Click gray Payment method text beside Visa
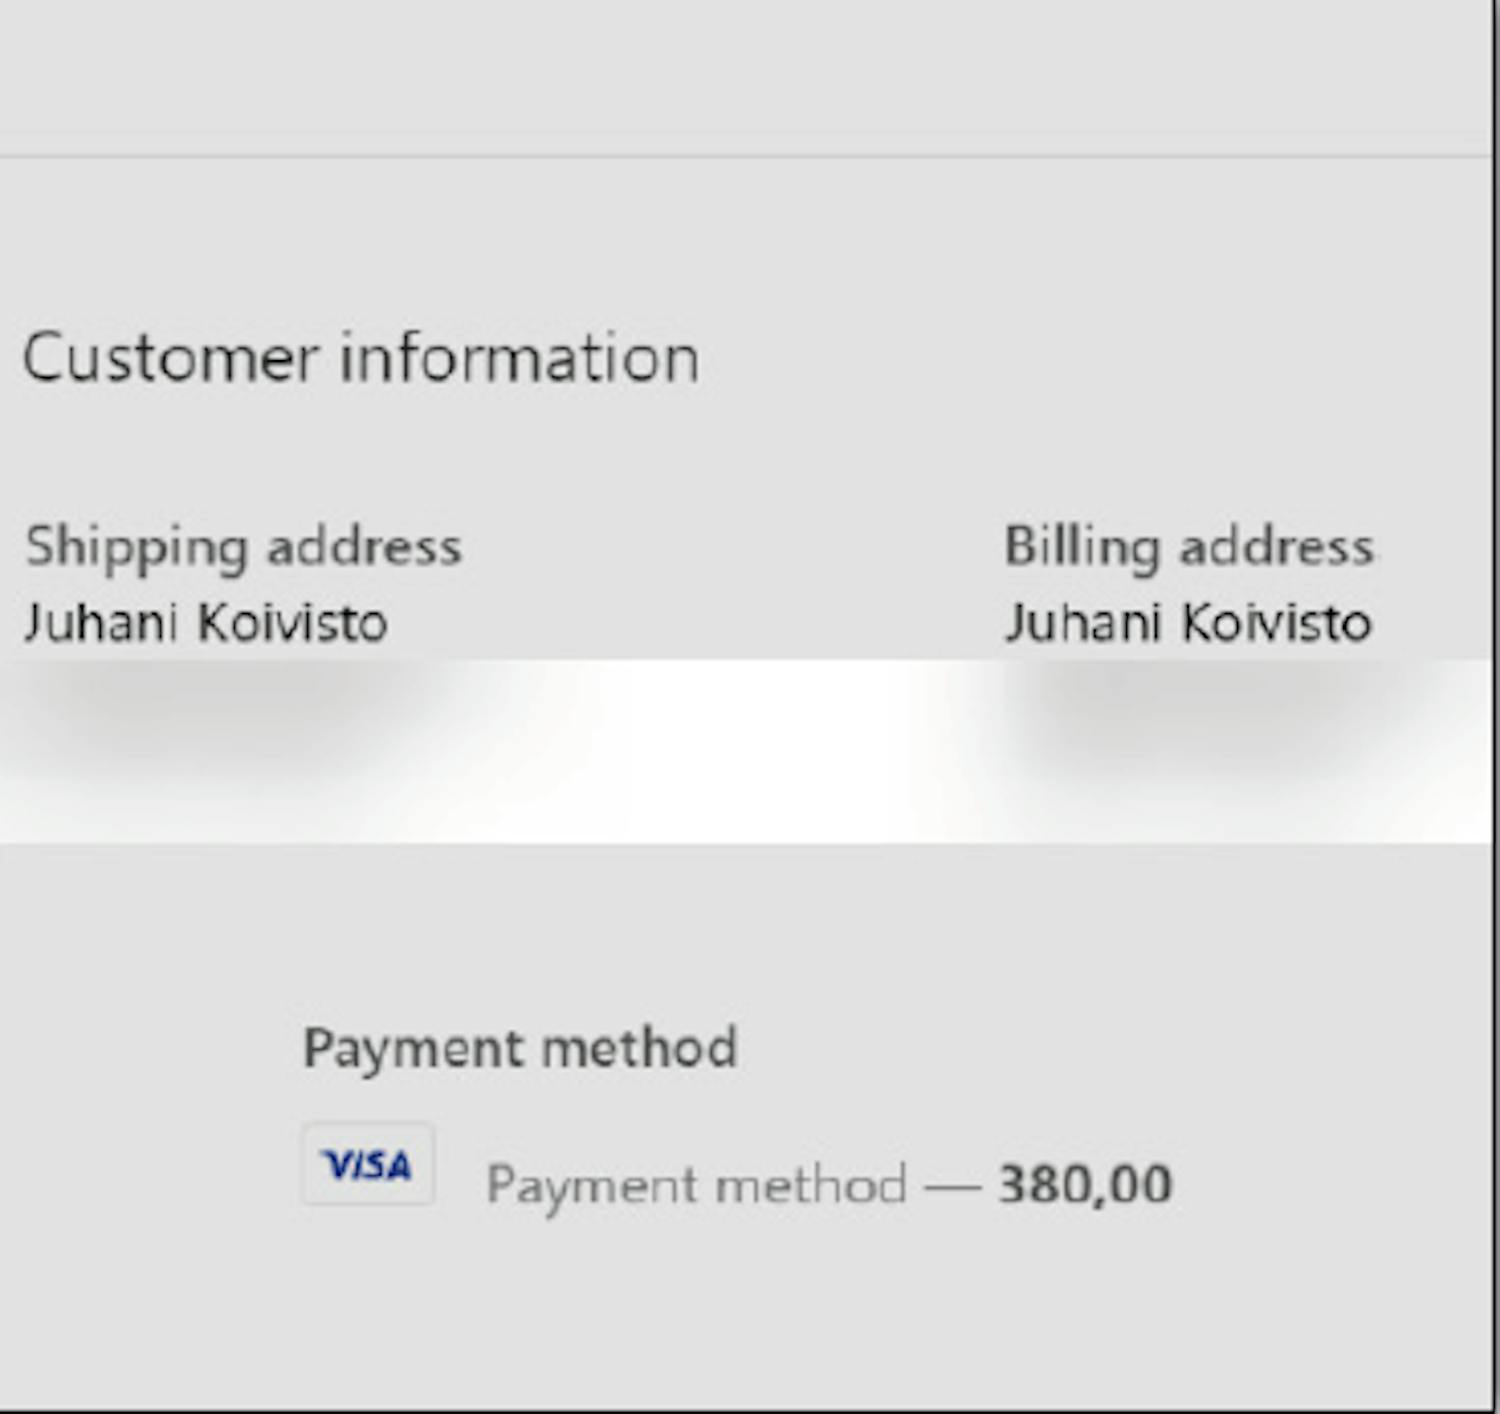Screen dimensions: 1500x1414 coord(696,1185)
